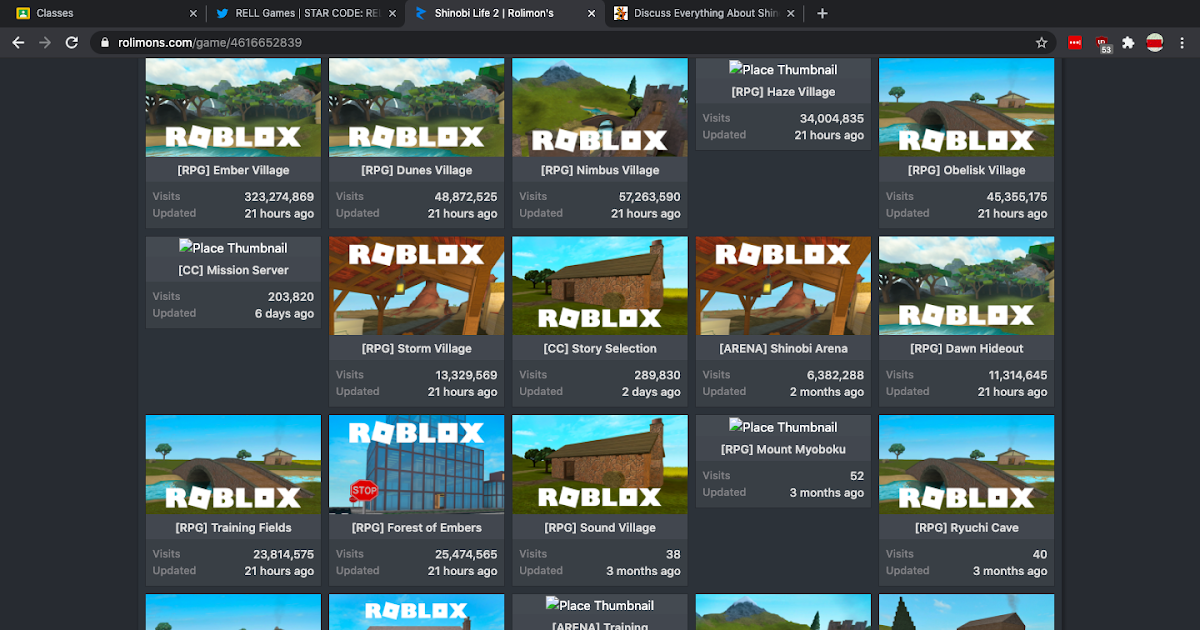Switch to Discuss Everything About Shinobi tab
The width and height of the screenshot is (1200, 630).
click(704, 13)
